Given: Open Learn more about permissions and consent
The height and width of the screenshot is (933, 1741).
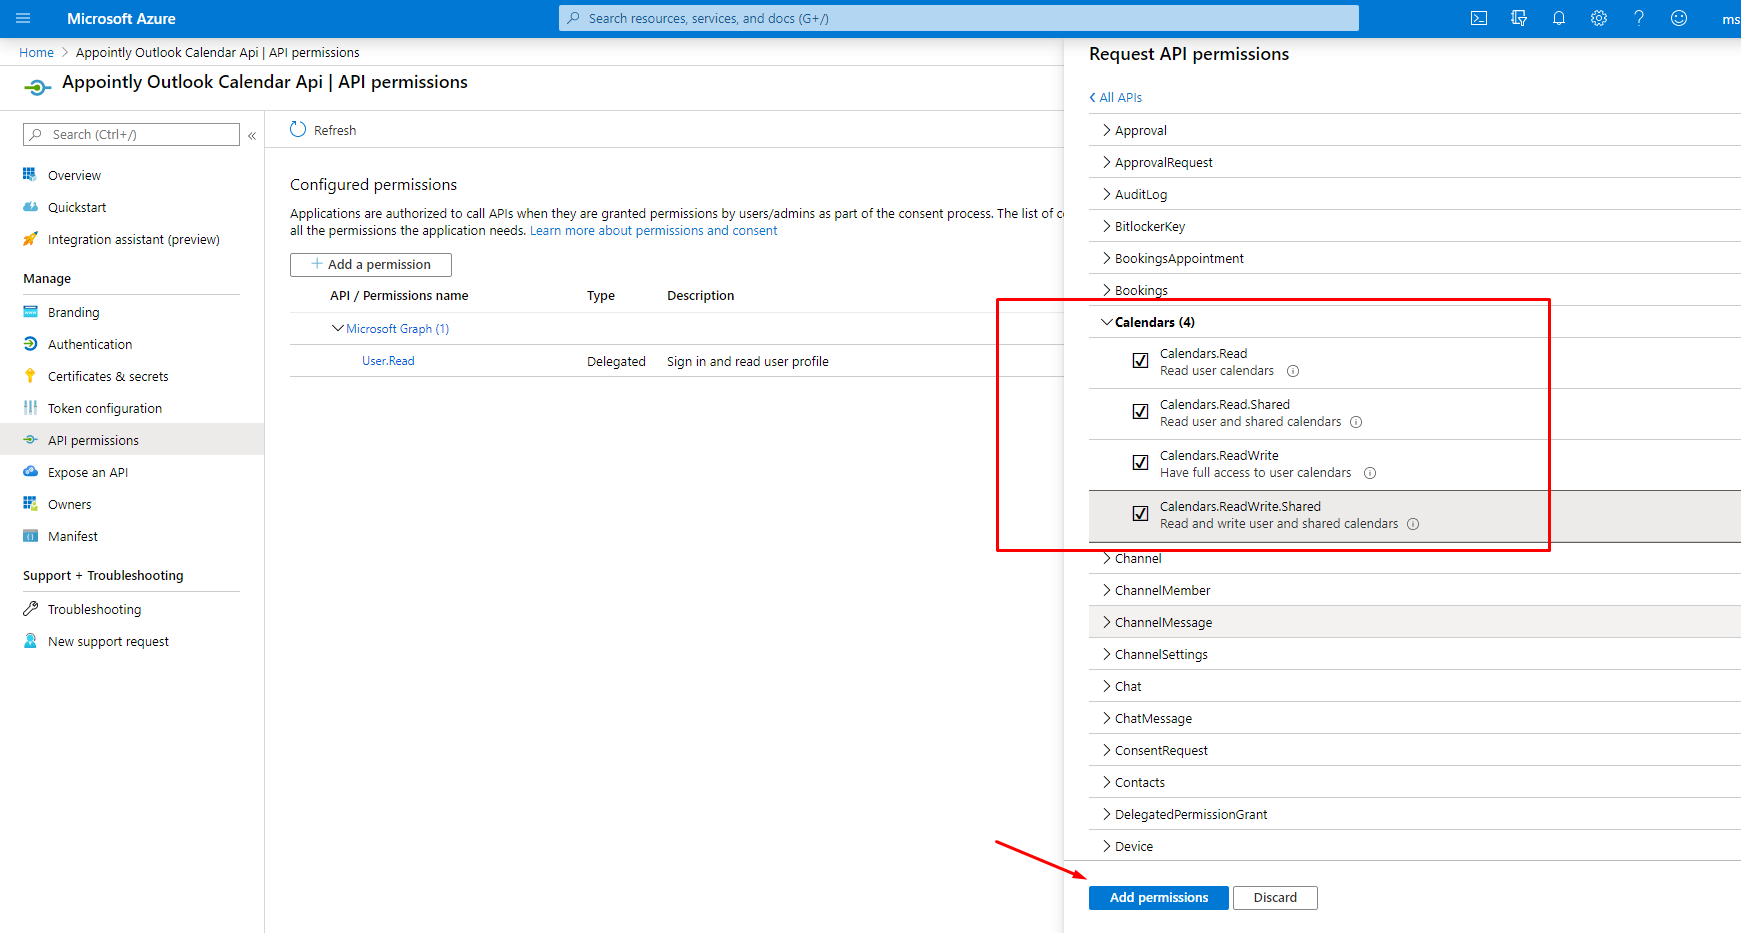Looking at the screenshot, I should click(653, 230).
